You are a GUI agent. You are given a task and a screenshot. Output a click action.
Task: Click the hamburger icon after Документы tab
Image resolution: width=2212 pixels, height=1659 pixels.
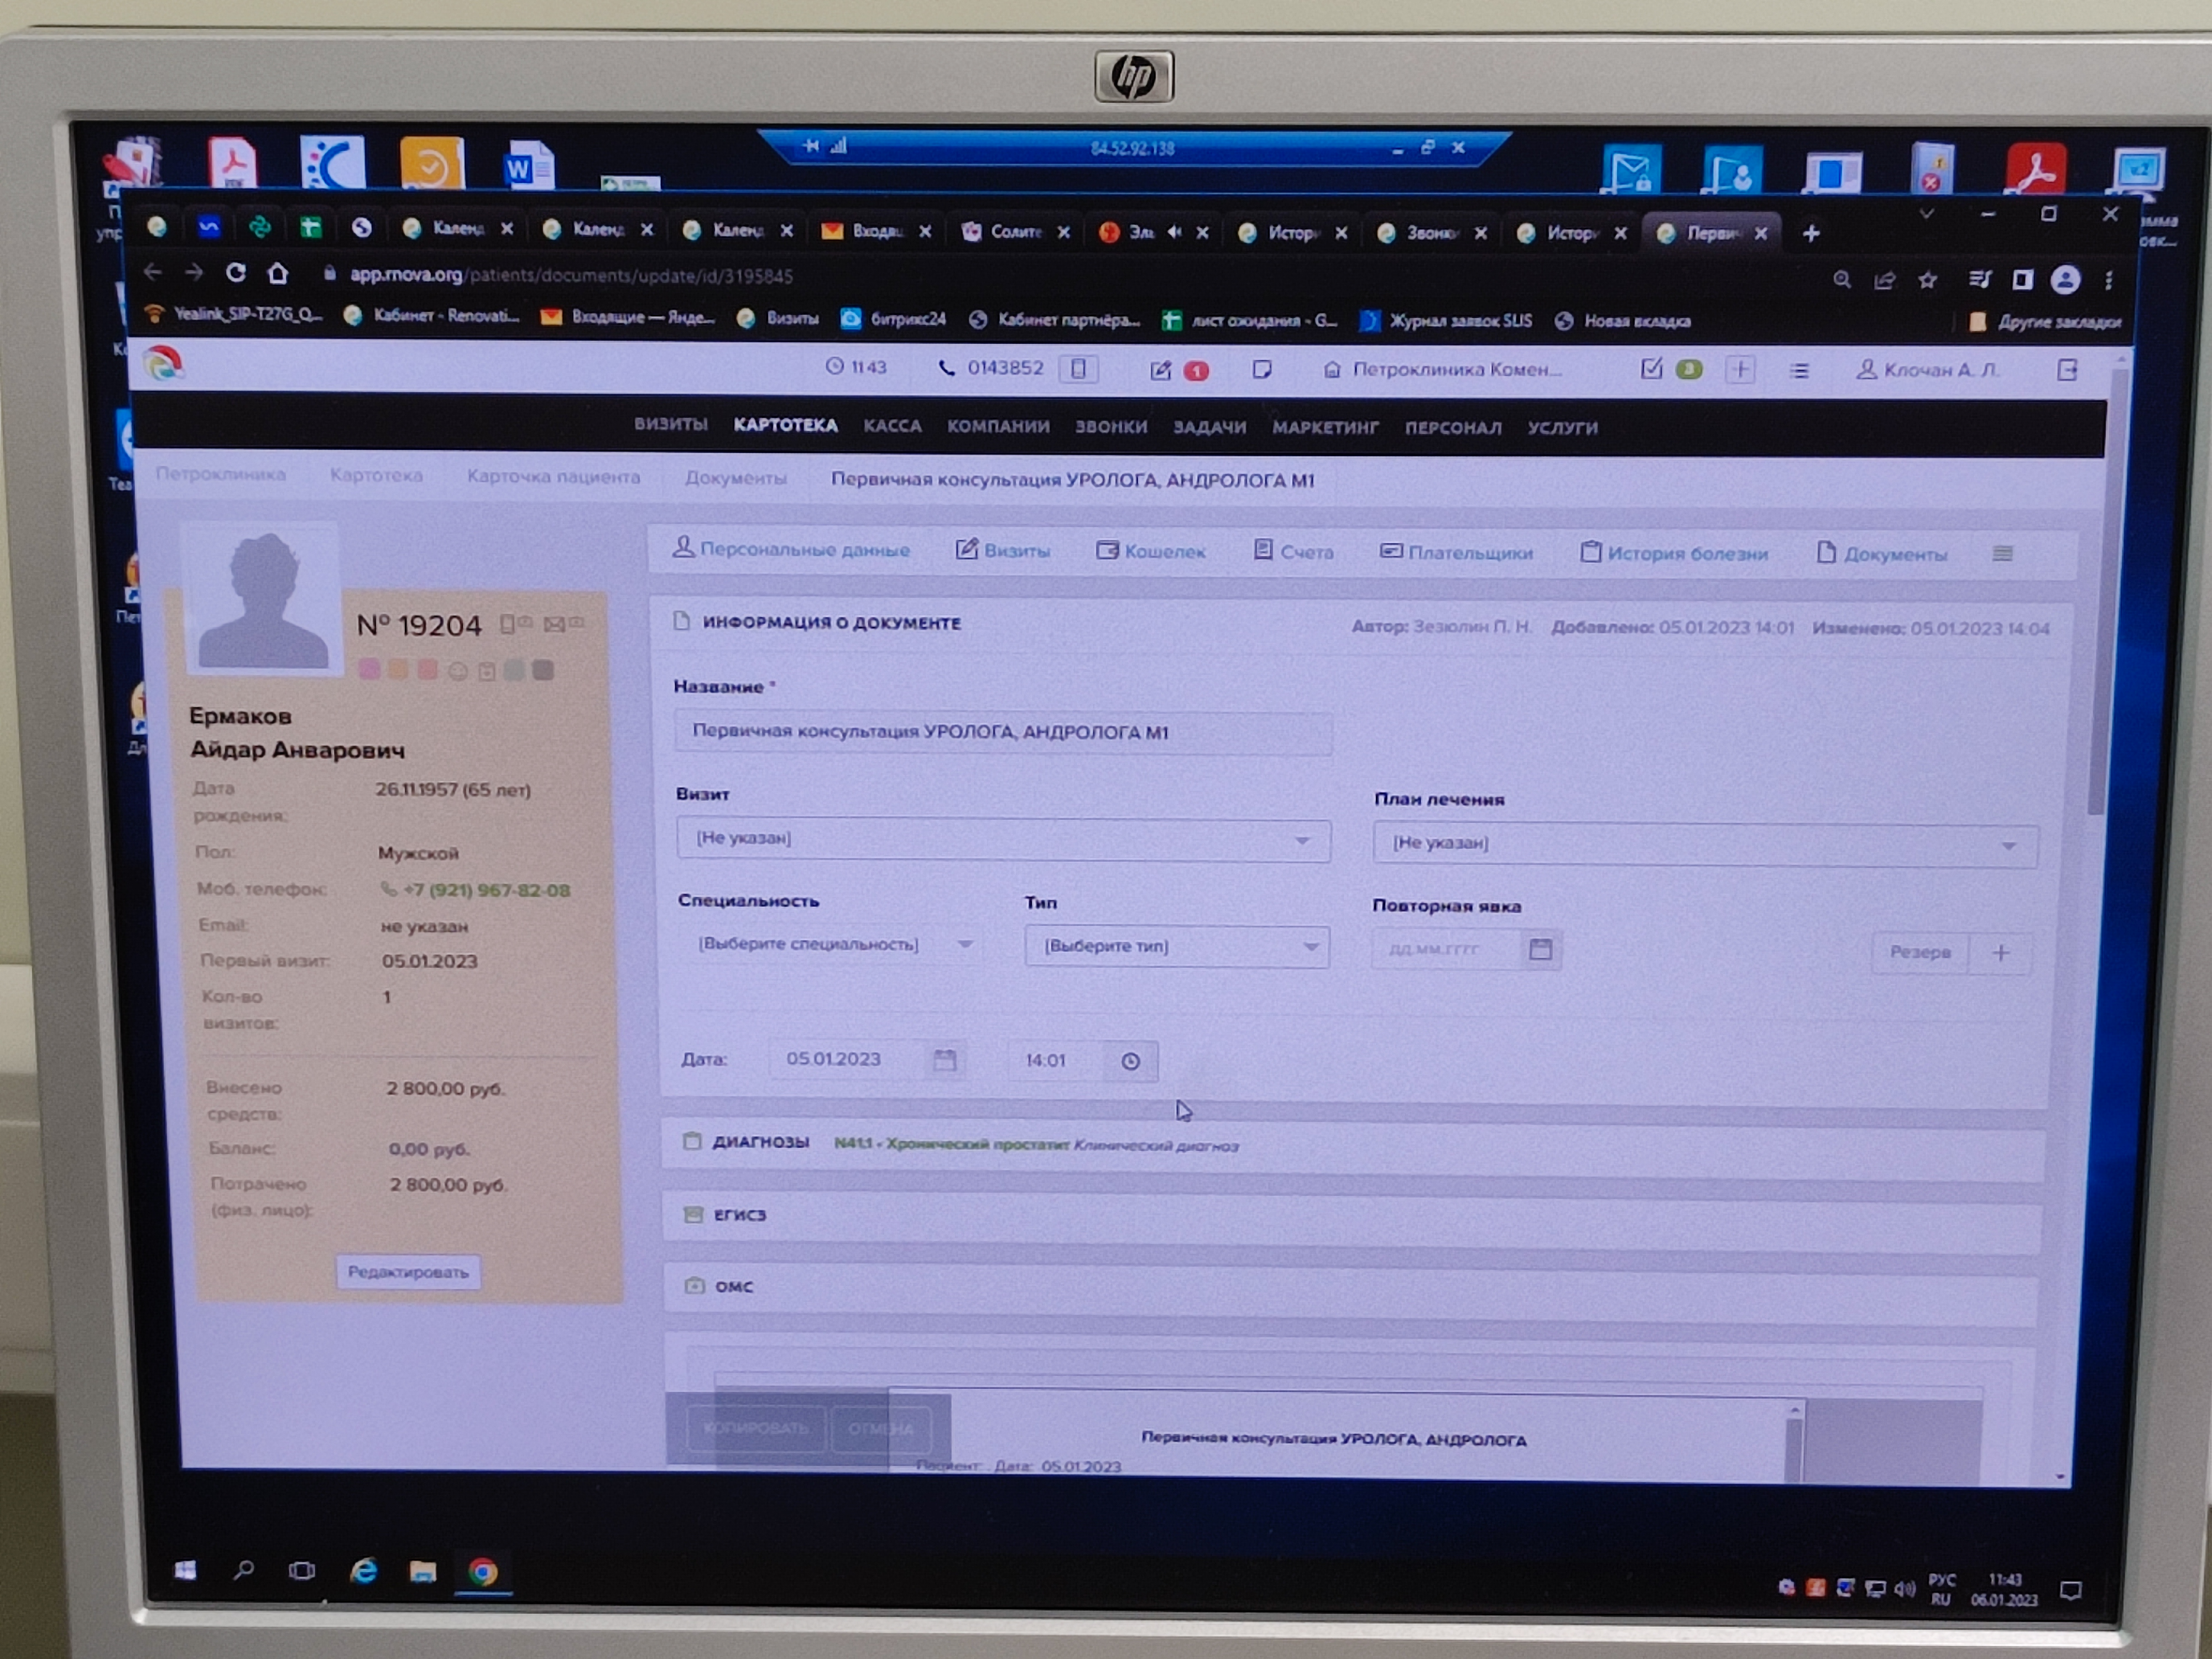(2002, 554)
